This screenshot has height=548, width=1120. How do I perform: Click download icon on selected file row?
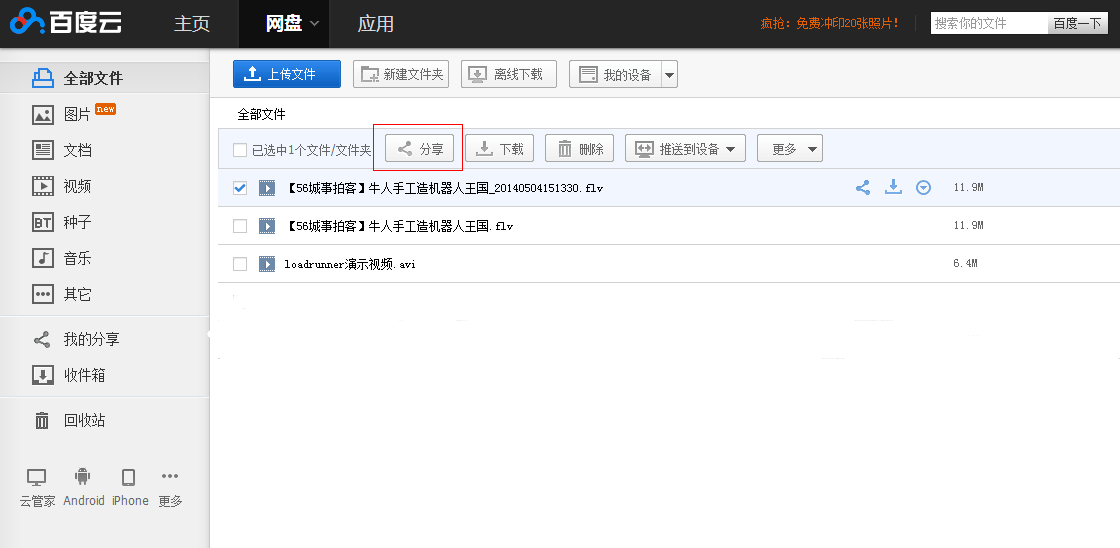coord(893,187)
